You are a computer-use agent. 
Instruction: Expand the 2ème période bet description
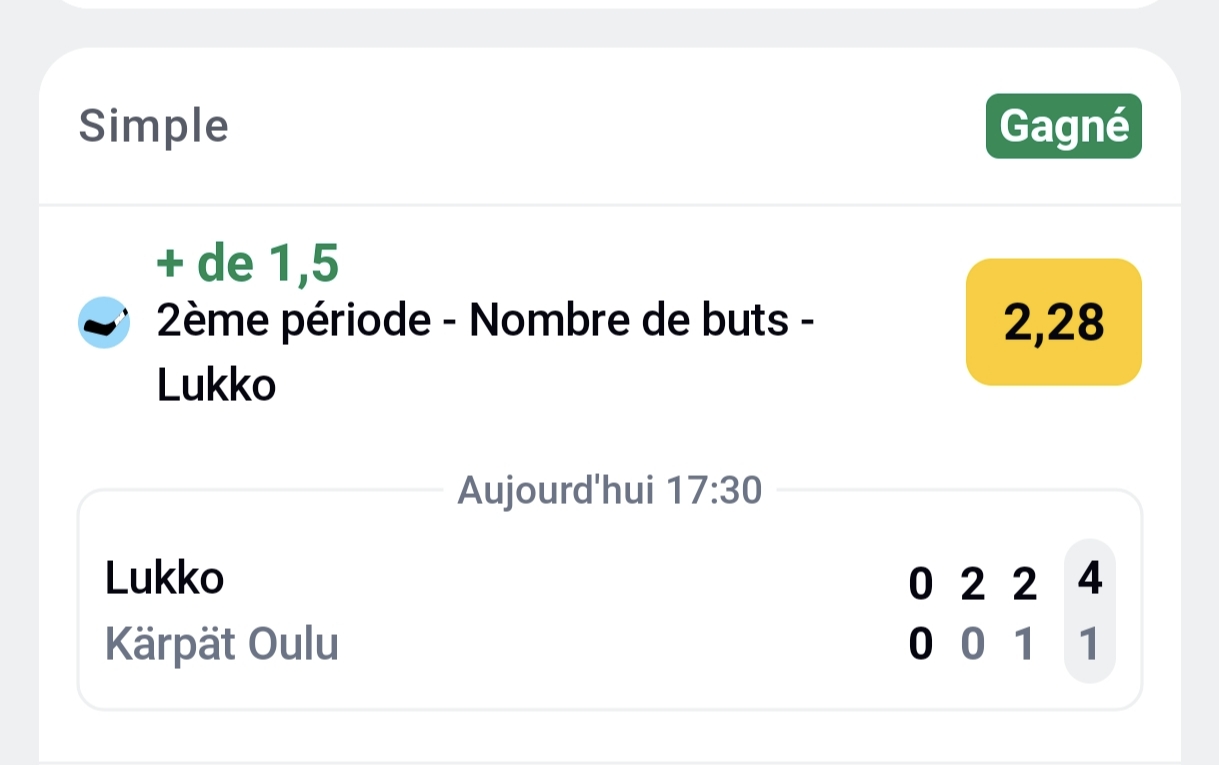[485, 320]
